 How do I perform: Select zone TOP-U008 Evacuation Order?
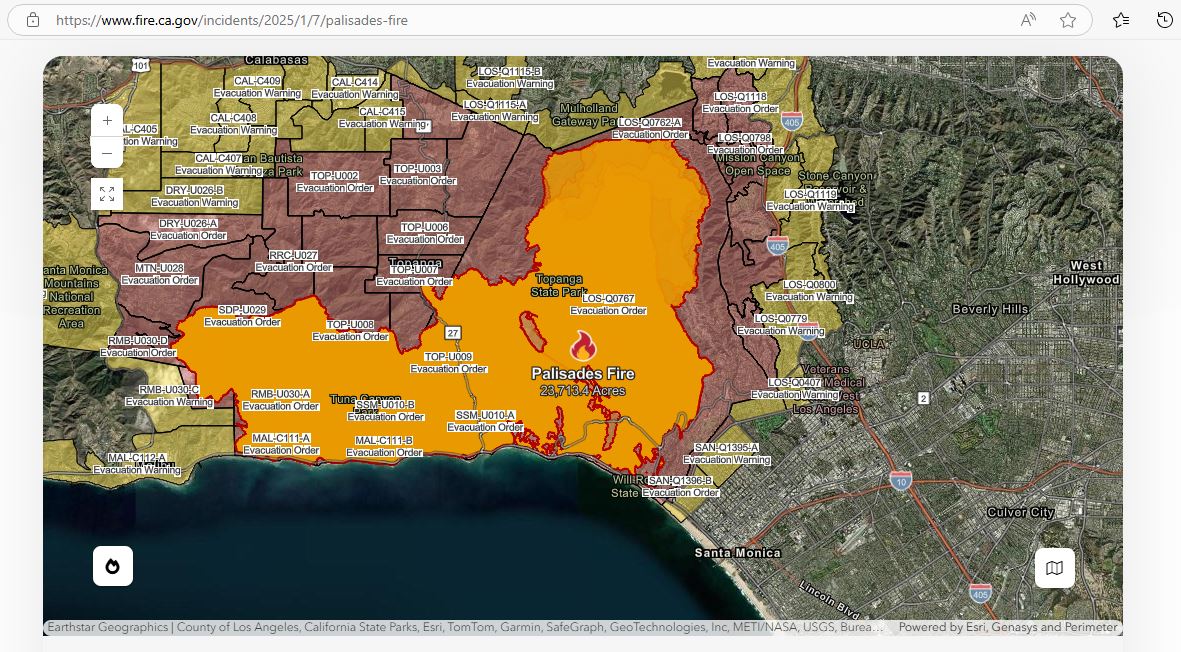(350, 331)
